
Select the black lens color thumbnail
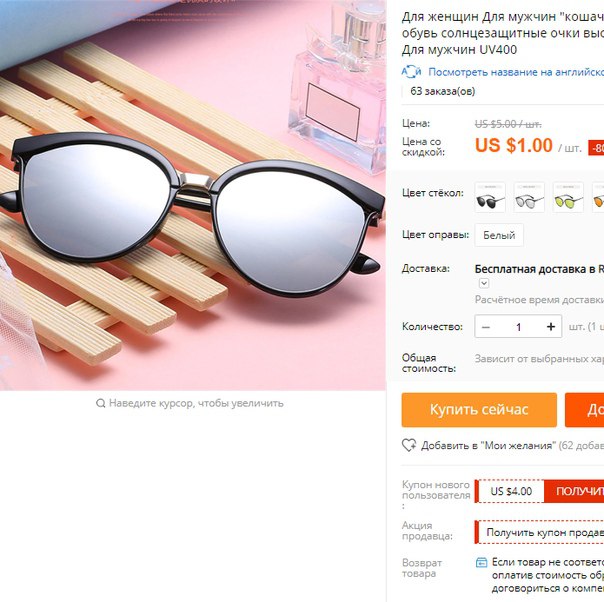click(x=490, y=197)
